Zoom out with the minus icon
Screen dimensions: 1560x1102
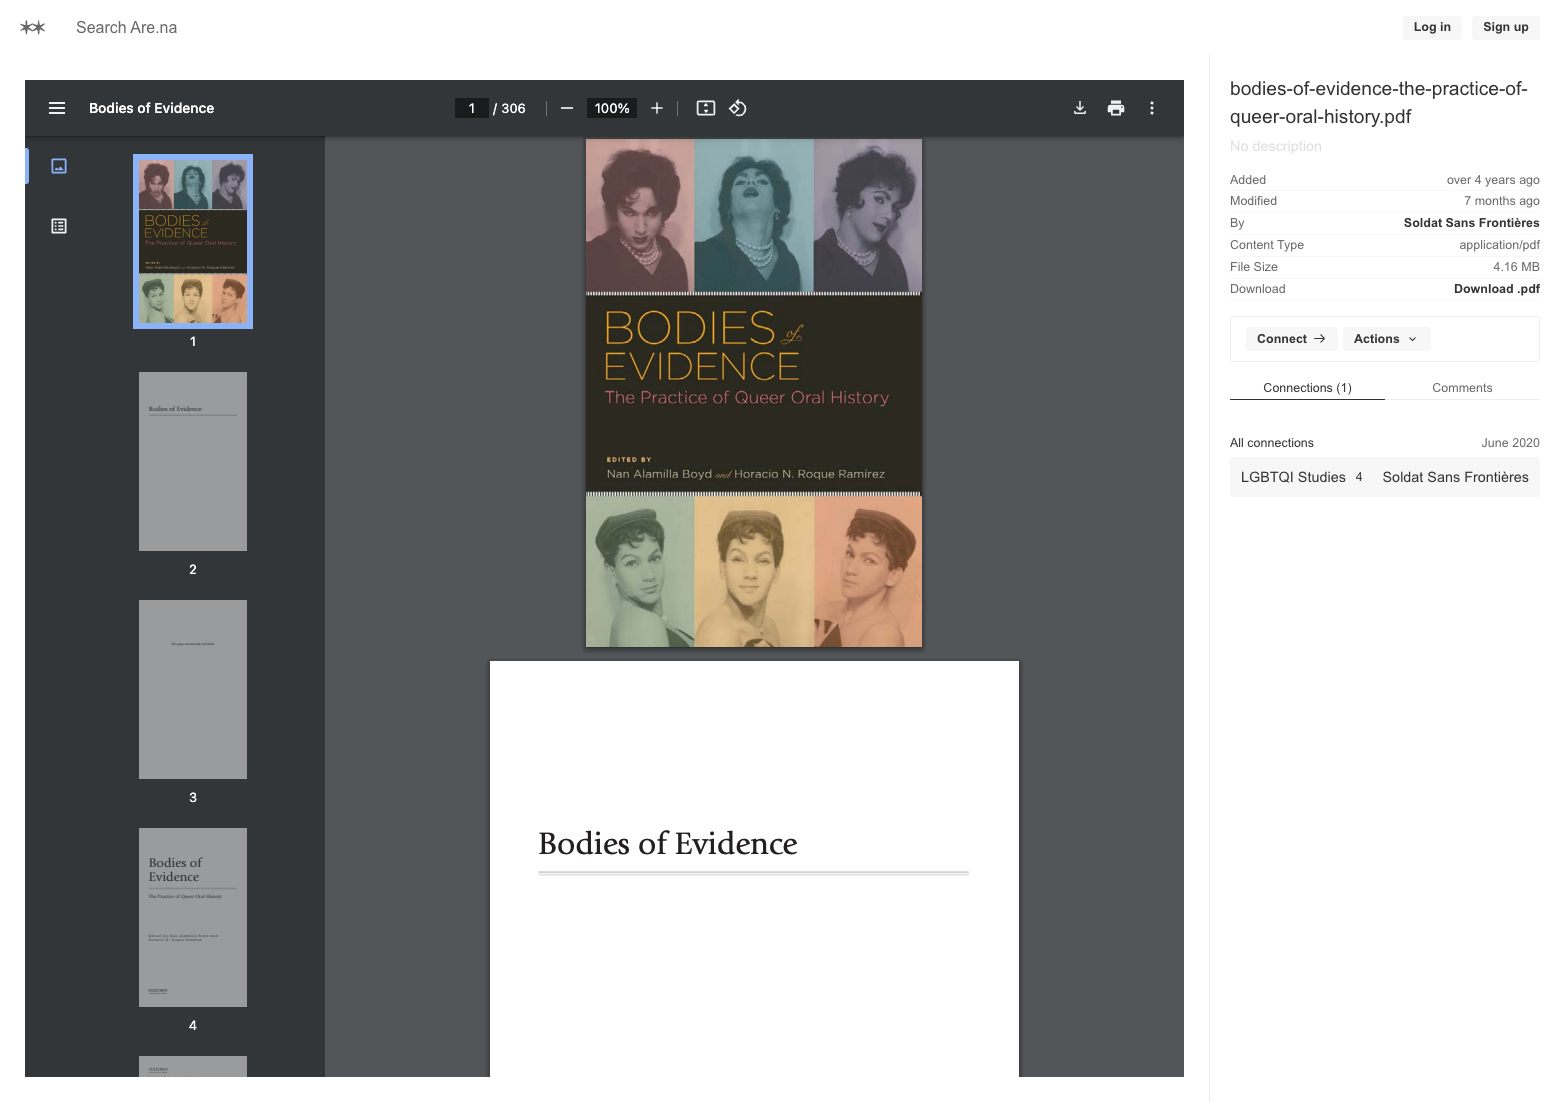567,108
